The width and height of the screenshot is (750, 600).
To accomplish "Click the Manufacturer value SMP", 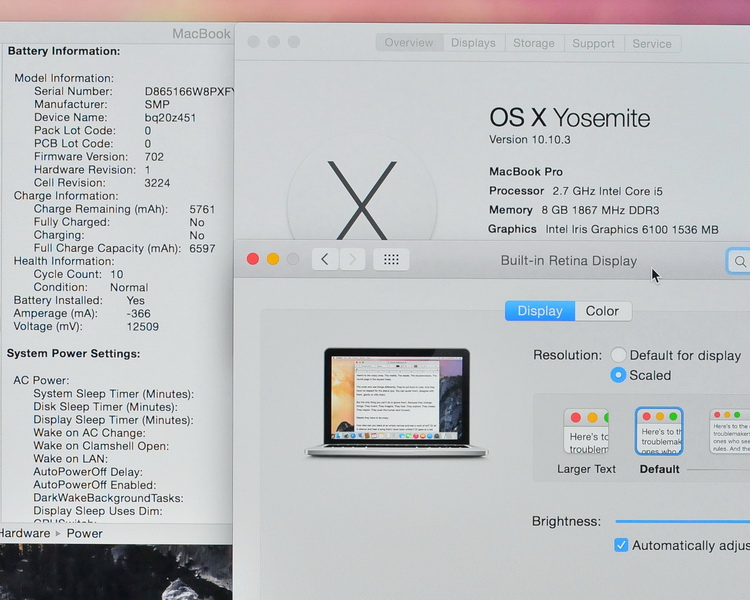I will 157,104.
